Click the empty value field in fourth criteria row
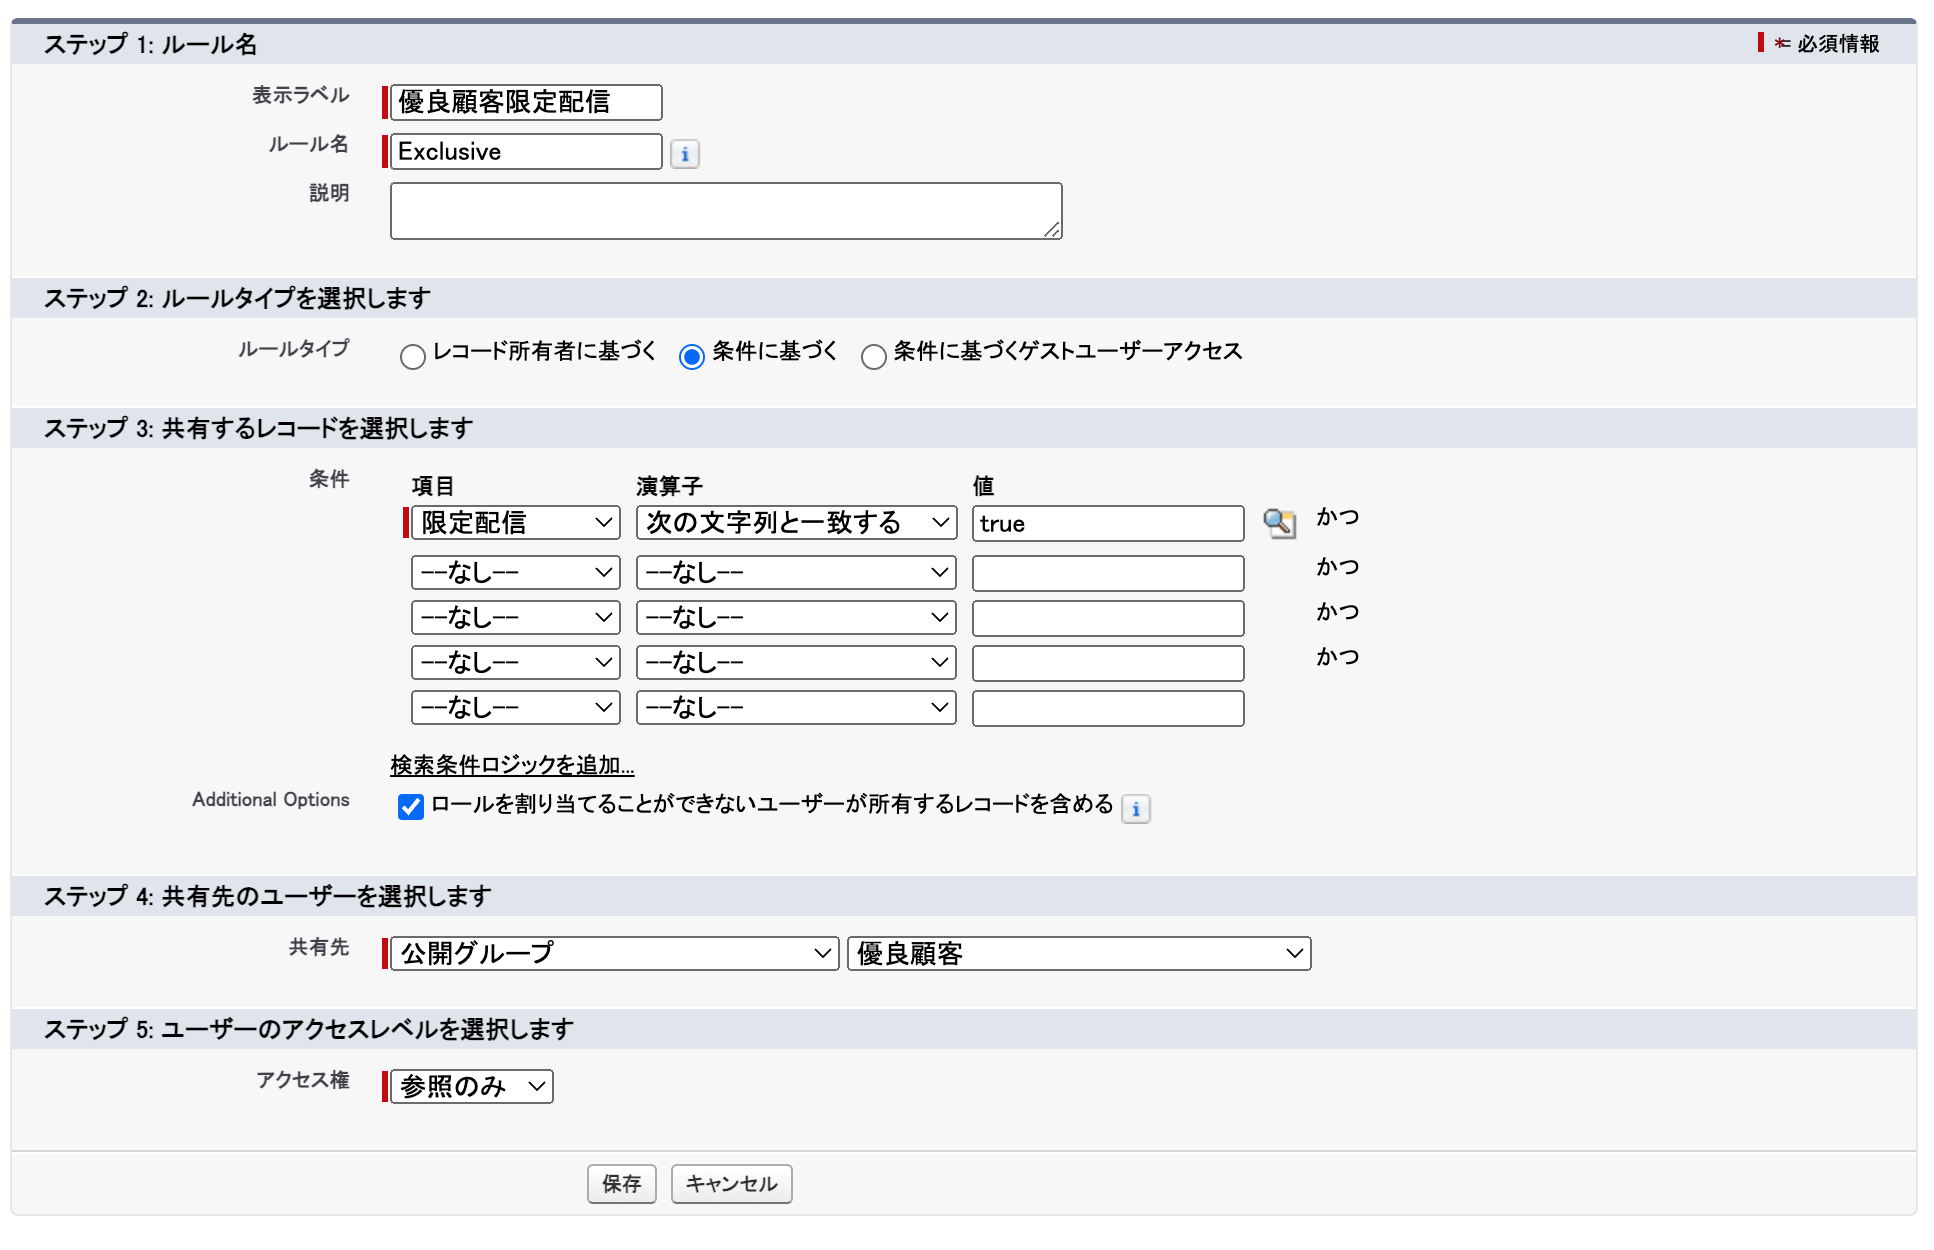Viewport: 1934px width, 1250px height. (1108, 664)
